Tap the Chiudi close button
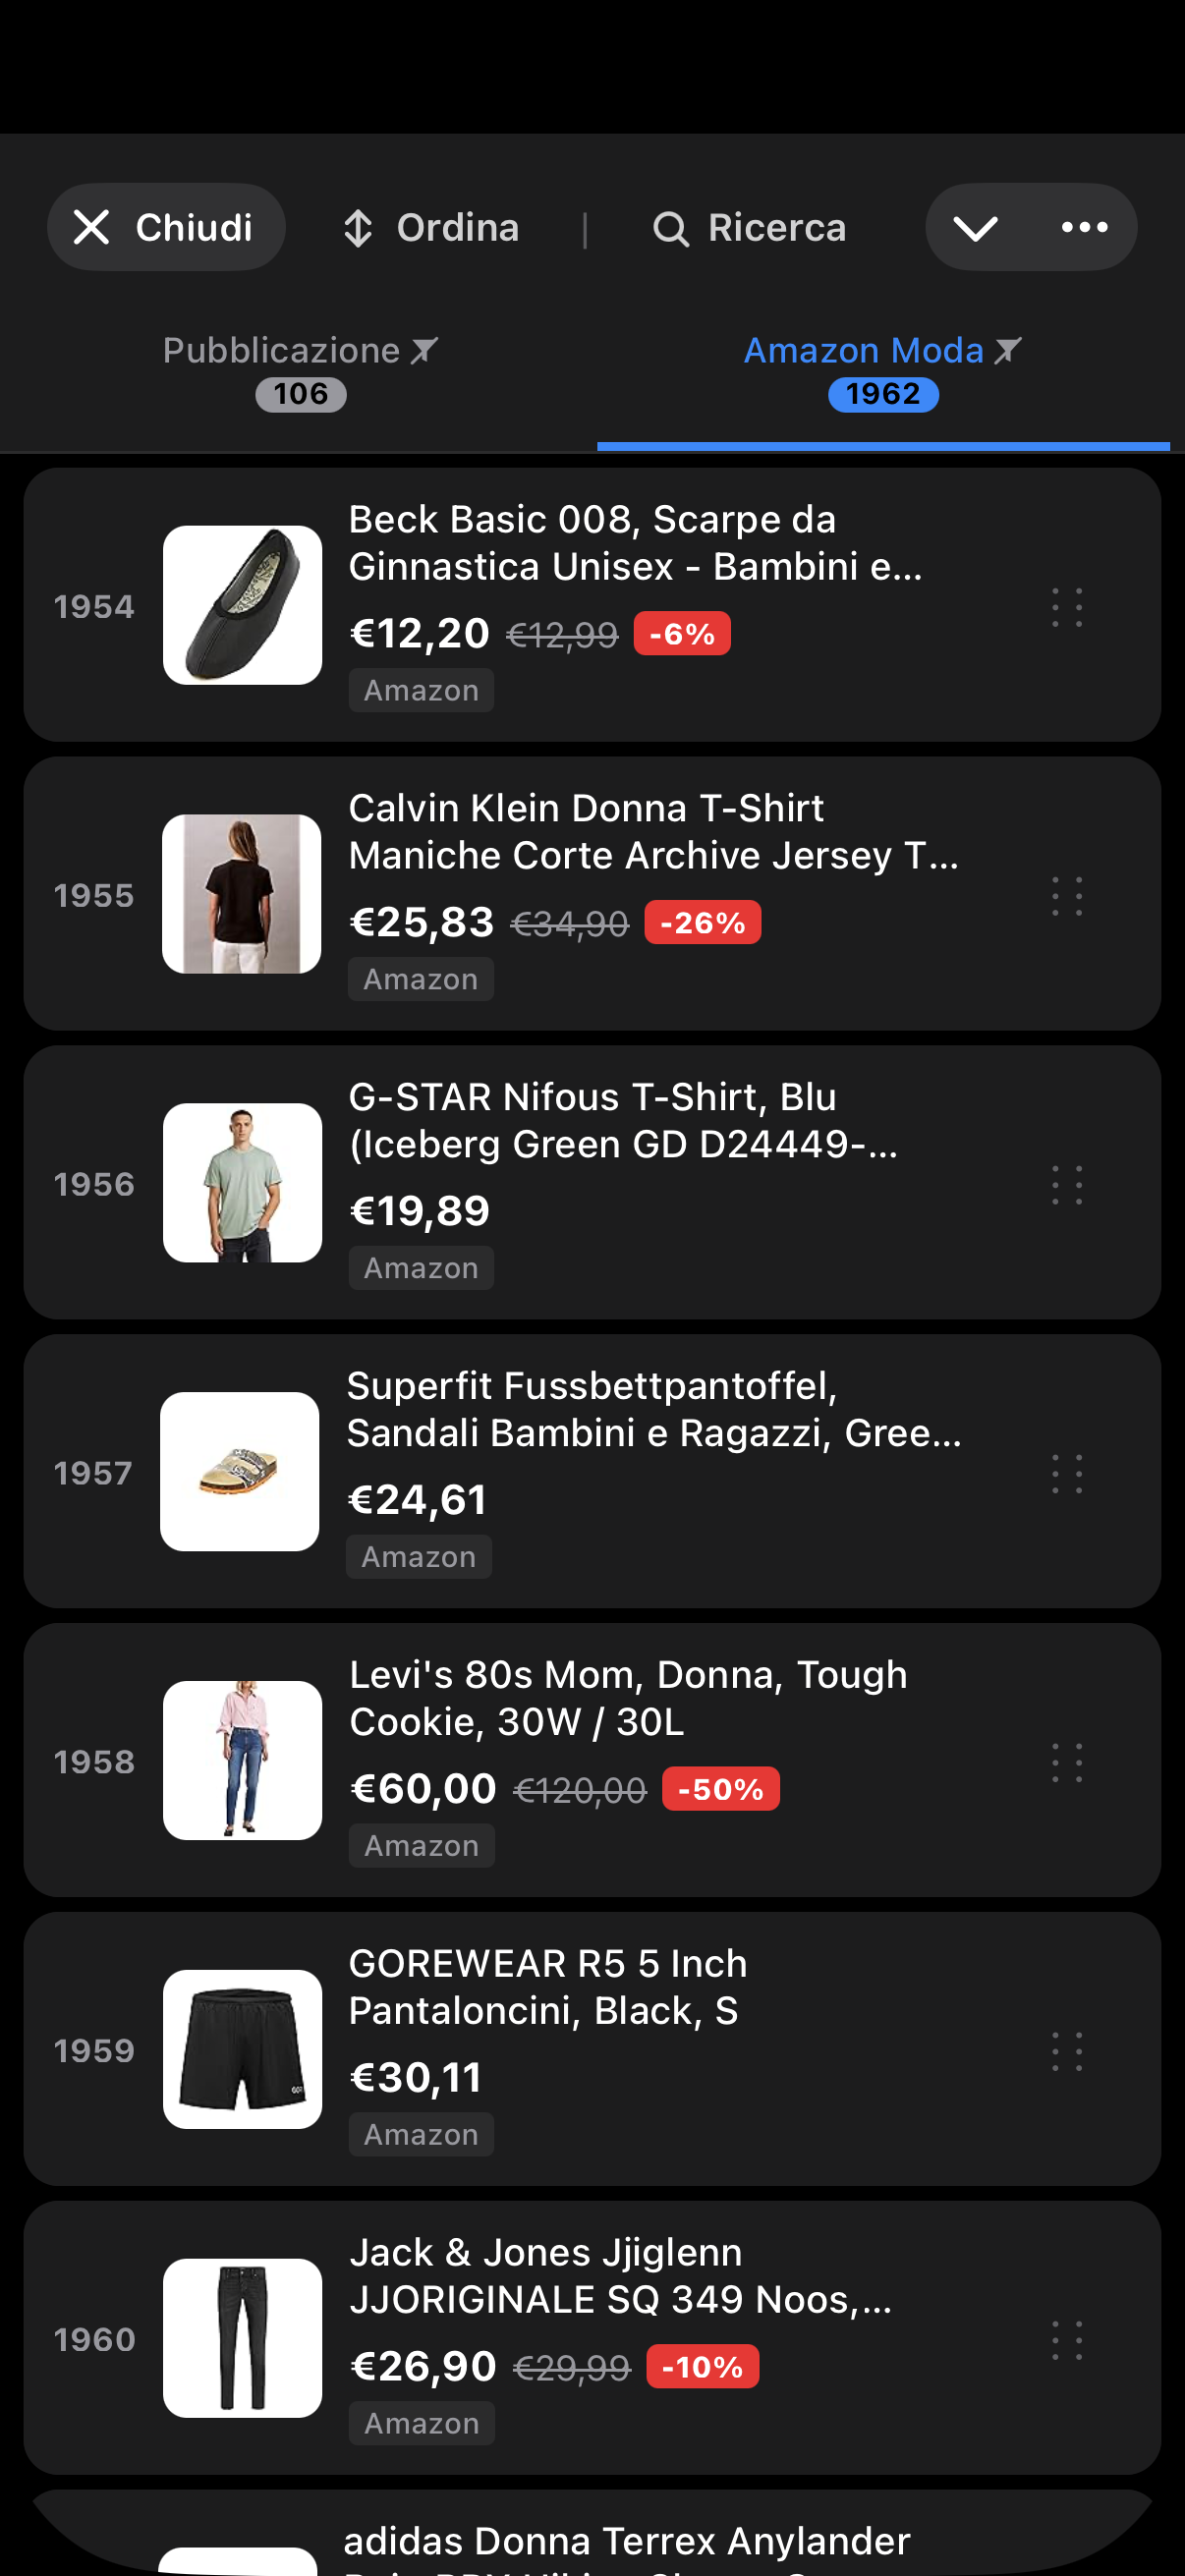 point(166,227)
